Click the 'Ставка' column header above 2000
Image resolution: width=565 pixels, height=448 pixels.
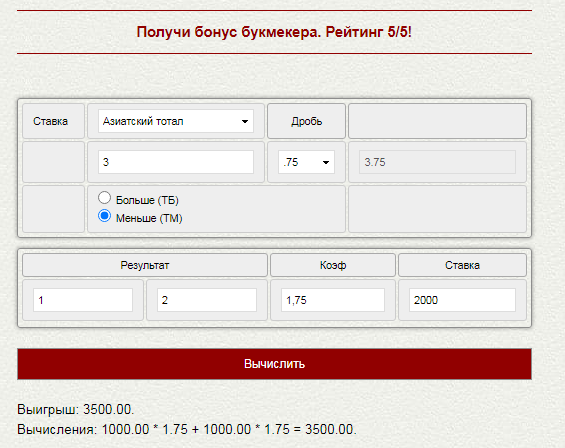[x=462, y=265]
